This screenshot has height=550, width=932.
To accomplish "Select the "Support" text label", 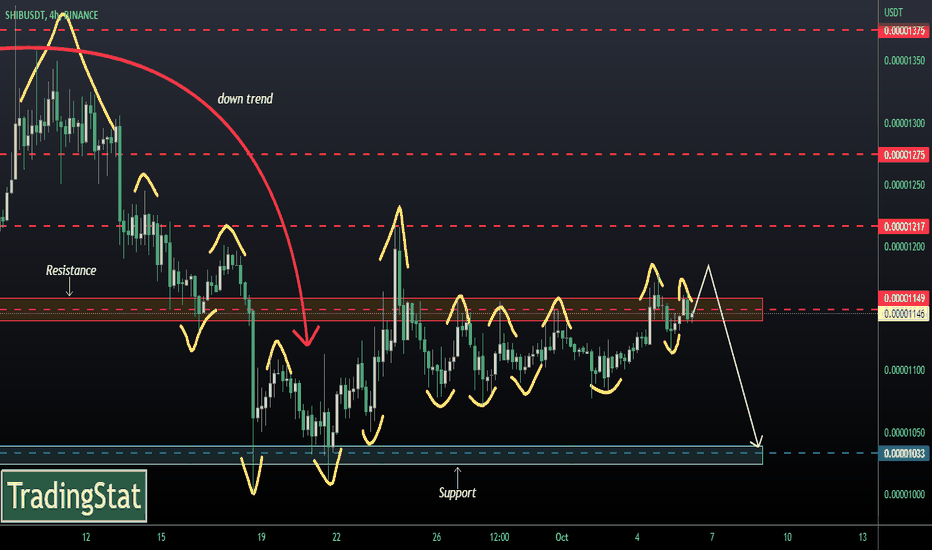I will coord(457,493).
